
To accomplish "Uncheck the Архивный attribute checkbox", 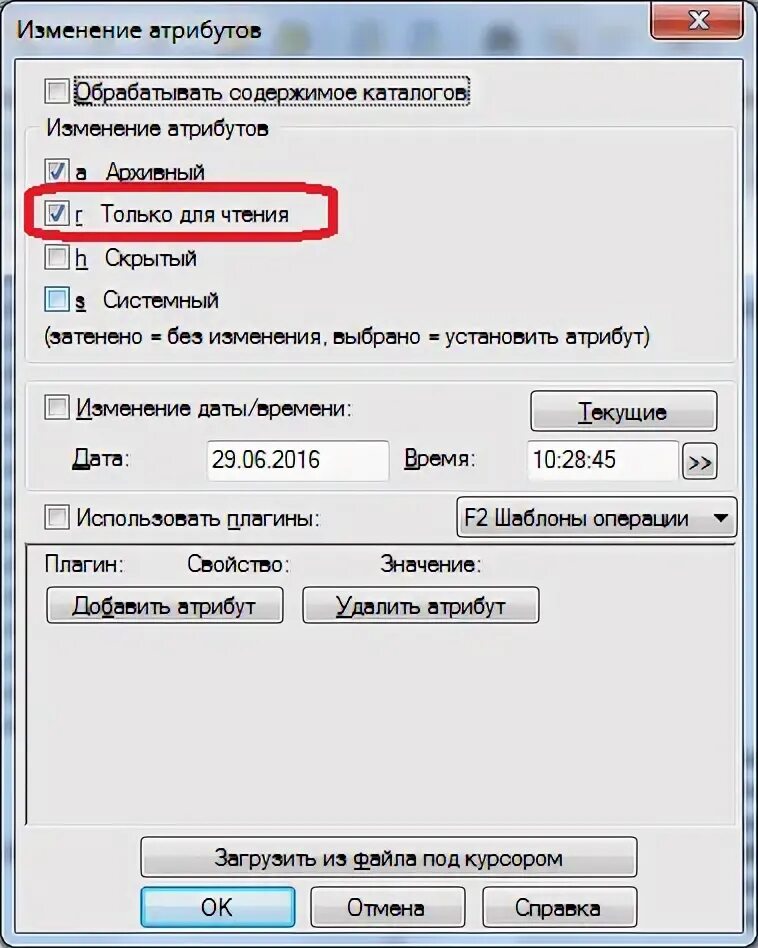I will [x=57, y=171].
